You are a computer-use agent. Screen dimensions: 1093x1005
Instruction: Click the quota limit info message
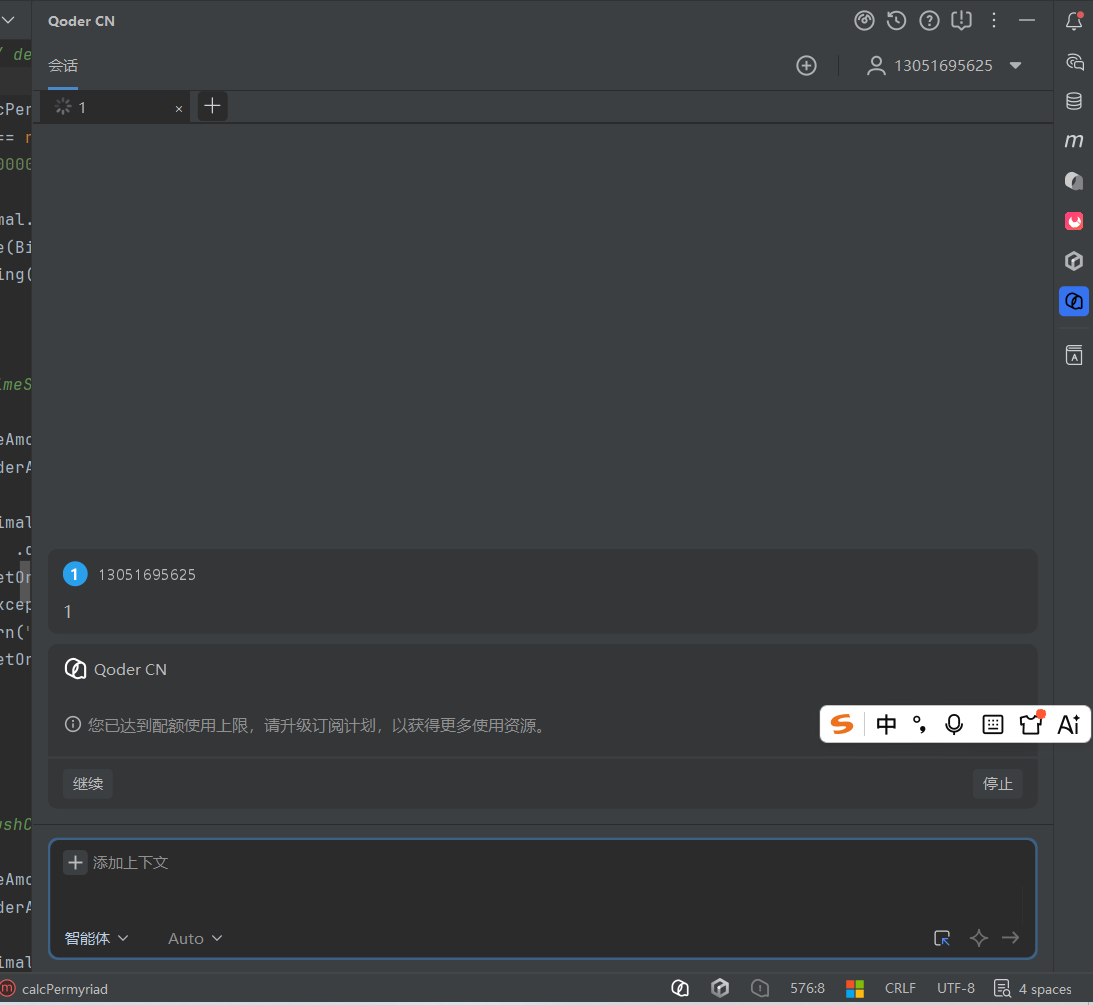pyautogui.click(x=307, y=726)
